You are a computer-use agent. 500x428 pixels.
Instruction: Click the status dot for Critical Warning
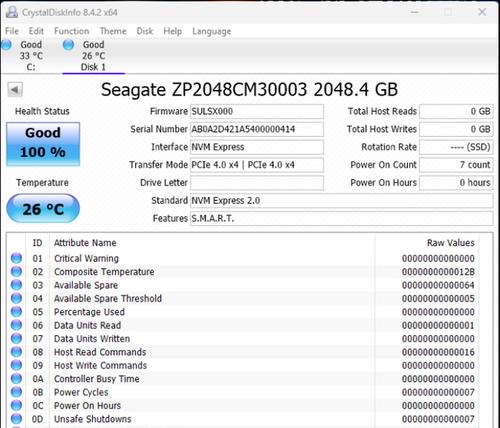point(16,258)
